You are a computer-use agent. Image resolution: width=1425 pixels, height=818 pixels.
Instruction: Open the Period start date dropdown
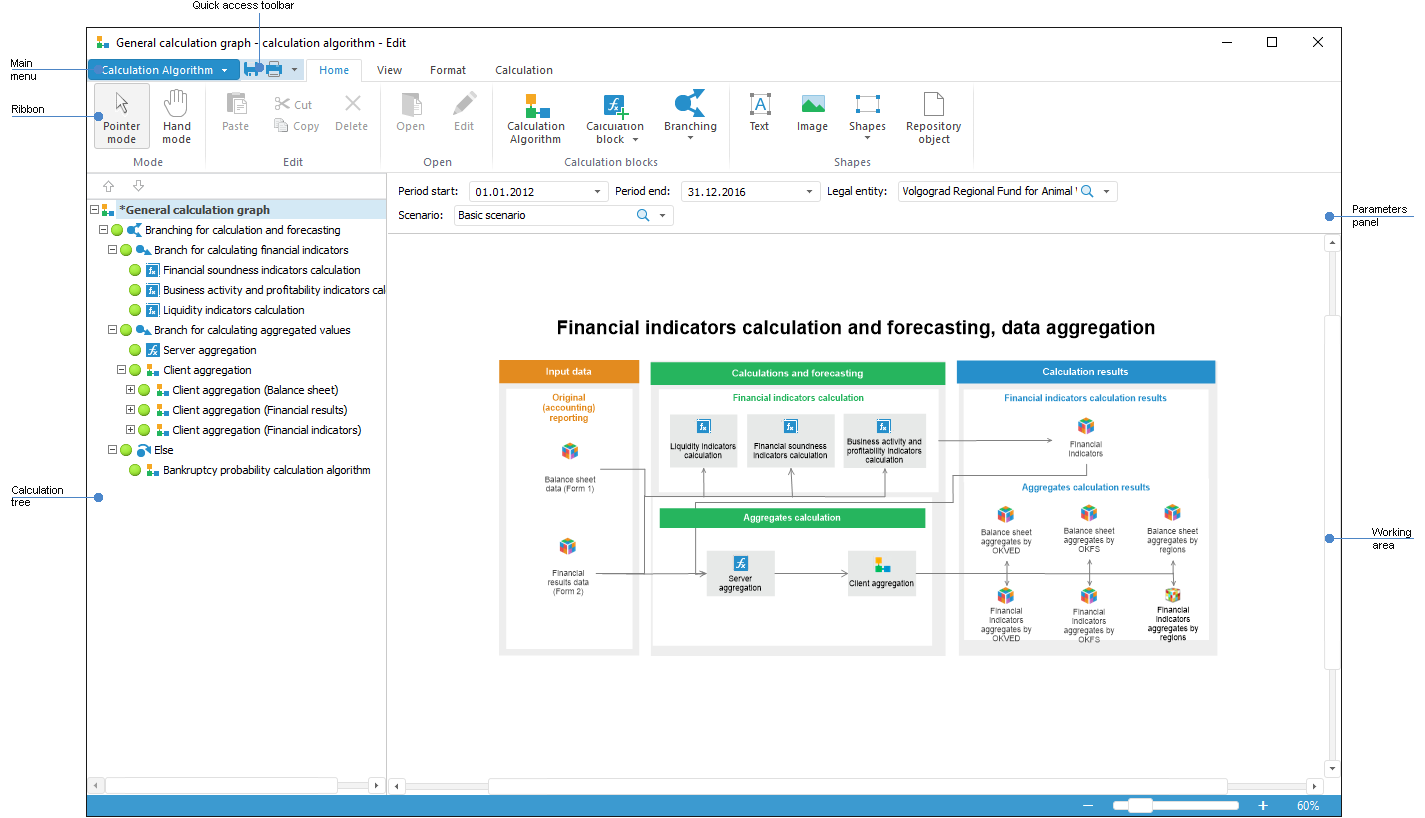(x=598, y=192)
